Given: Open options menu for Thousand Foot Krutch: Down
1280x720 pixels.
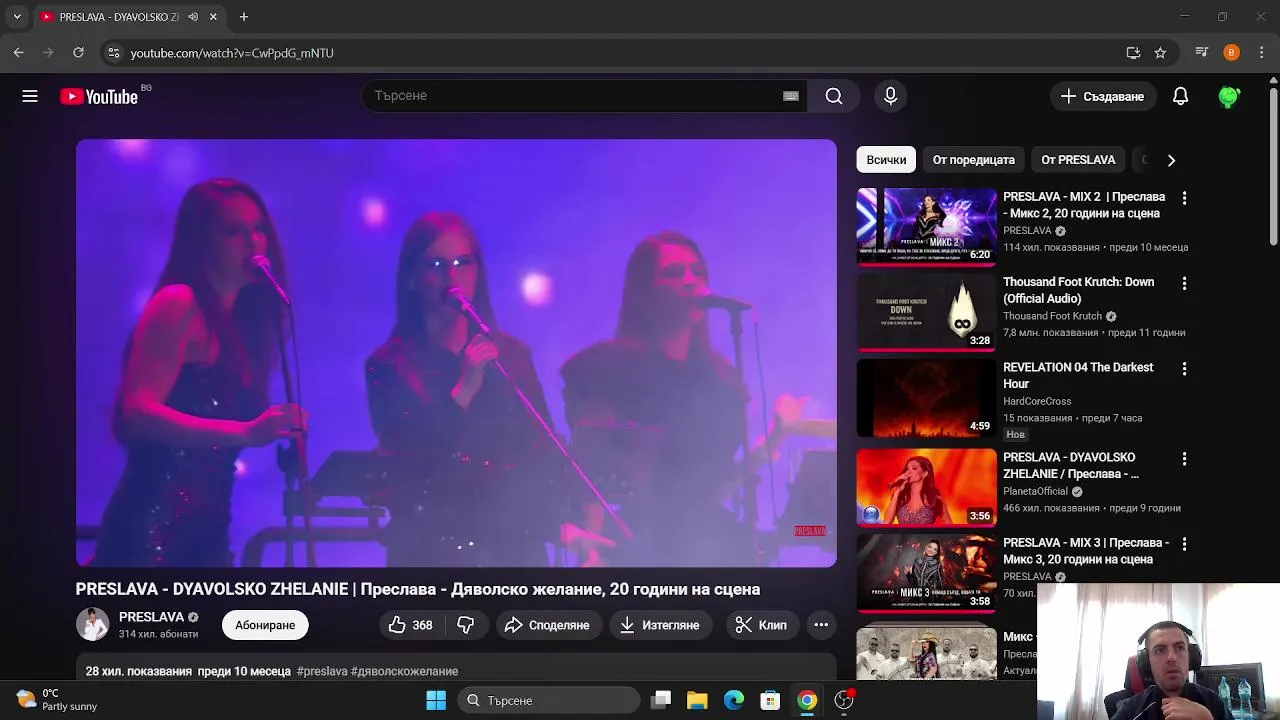Looking at the screenshot, I should coord(1184,284).
